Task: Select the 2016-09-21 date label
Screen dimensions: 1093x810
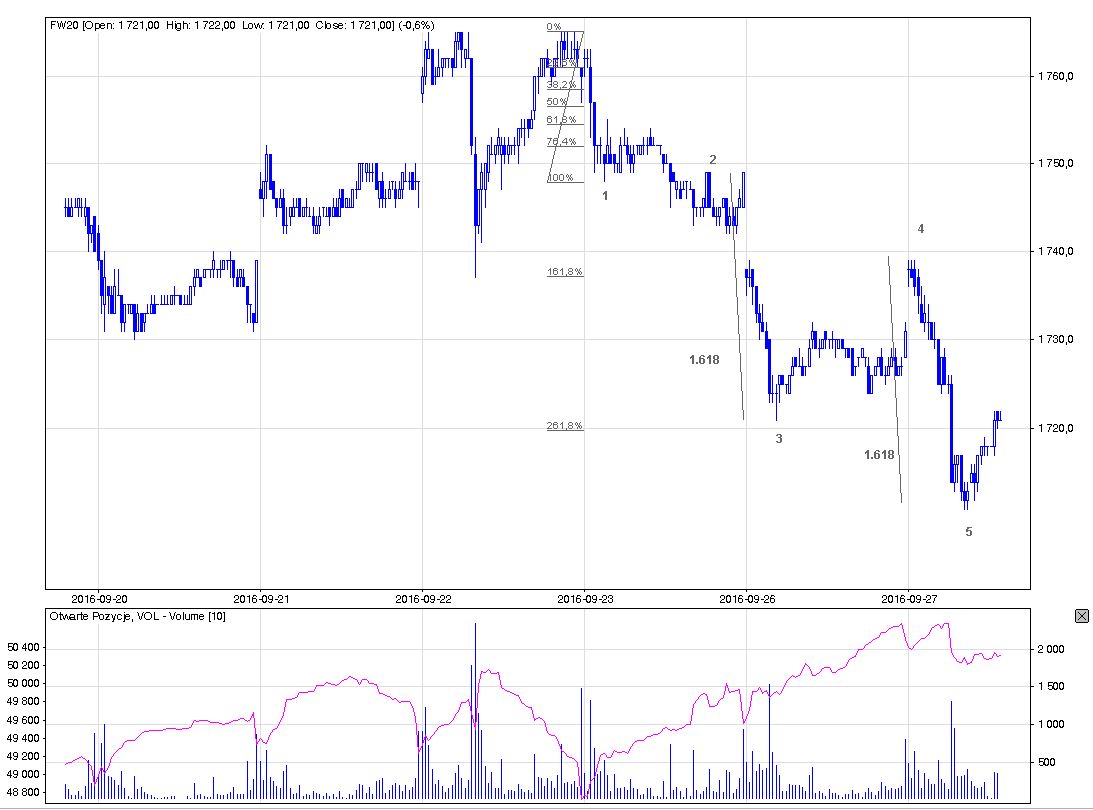Action: [261, 599]
